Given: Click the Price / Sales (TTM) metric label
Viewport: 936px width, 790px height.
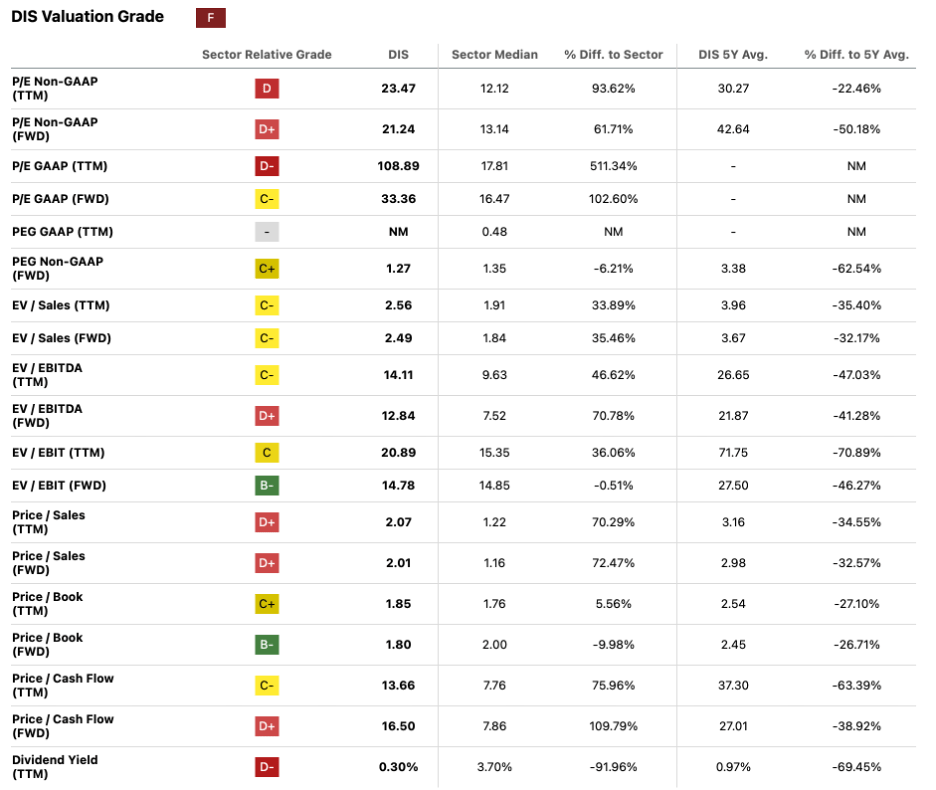Looking at the screenshot, I should tap(48, 522).
